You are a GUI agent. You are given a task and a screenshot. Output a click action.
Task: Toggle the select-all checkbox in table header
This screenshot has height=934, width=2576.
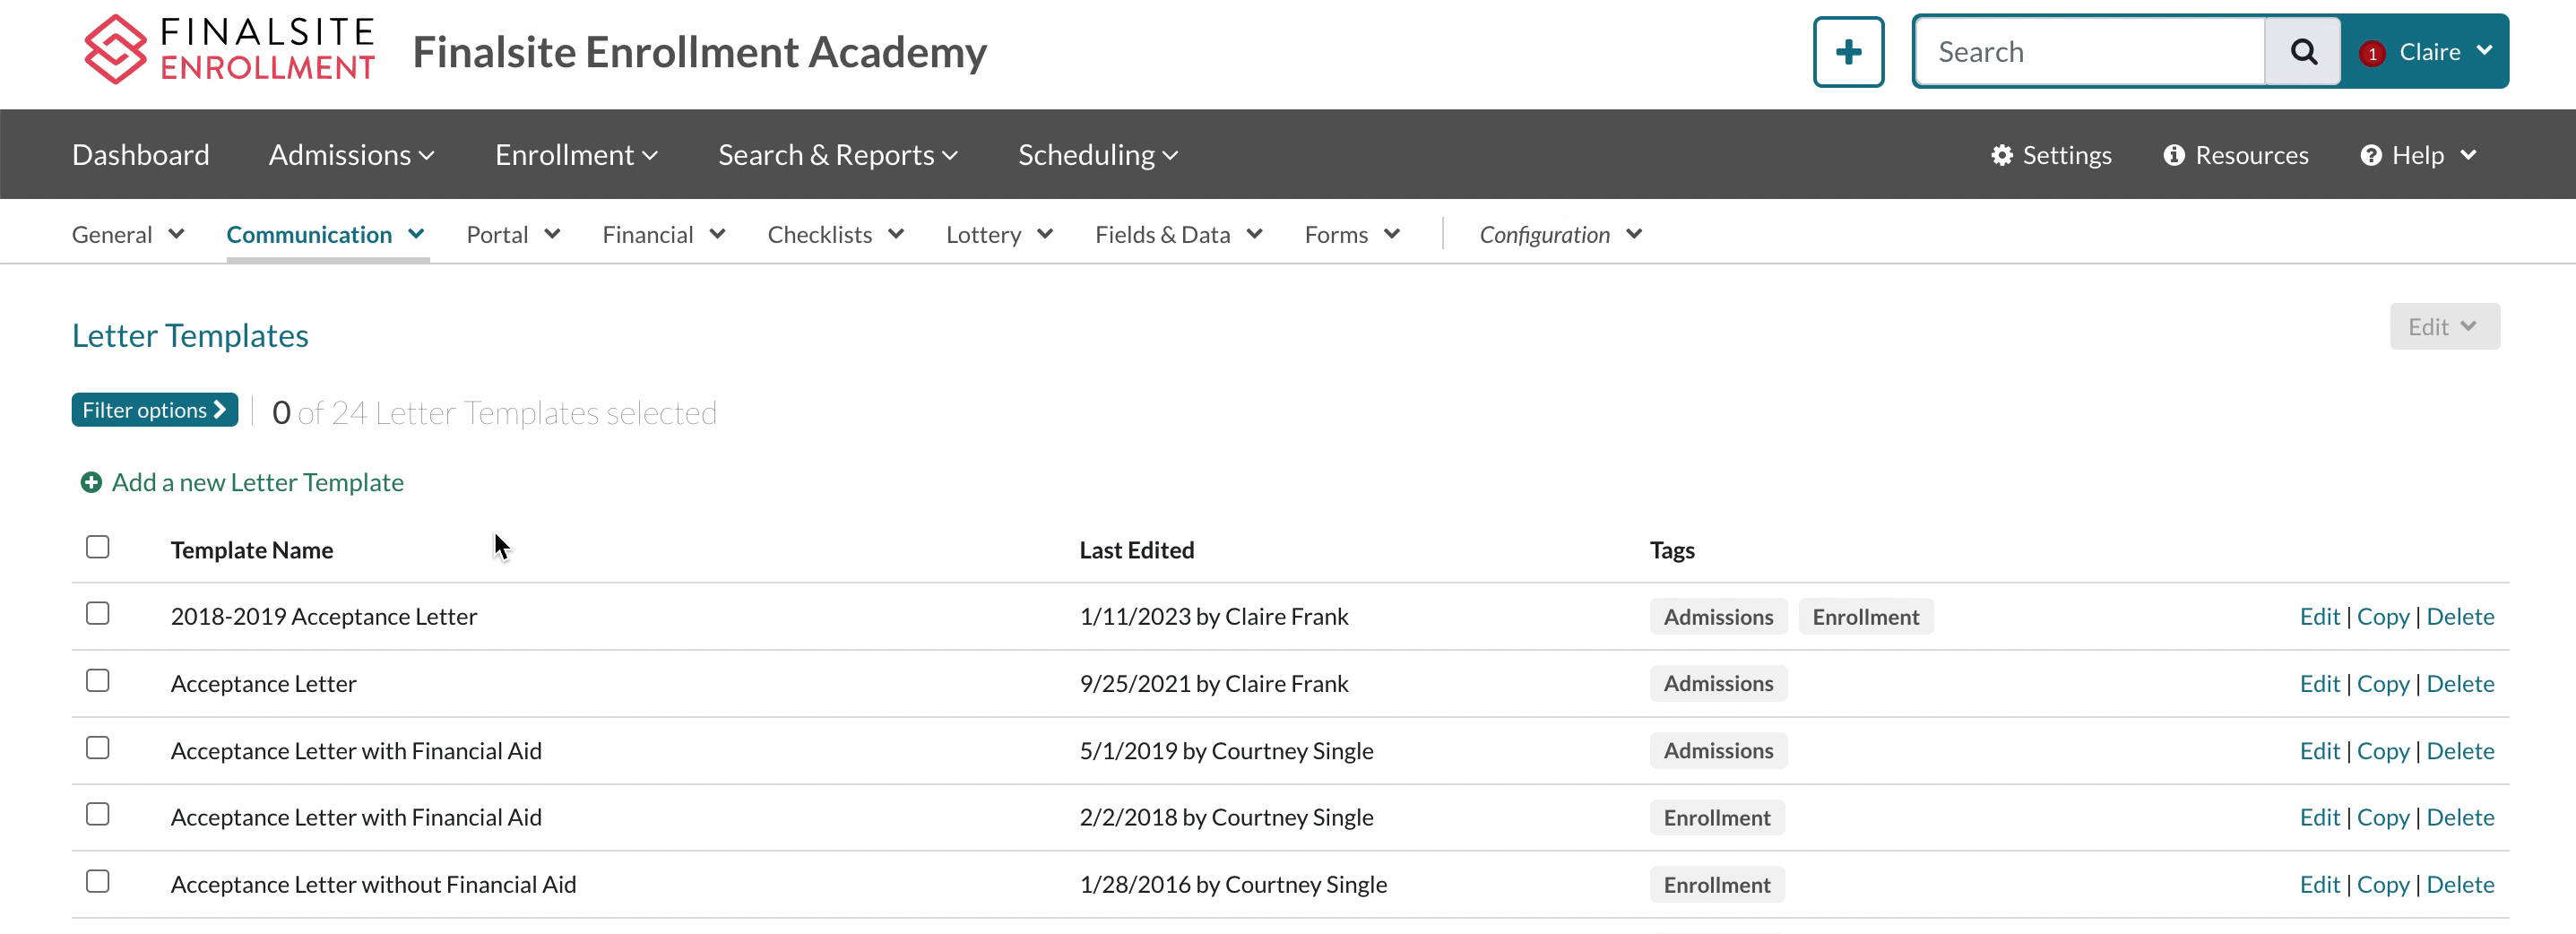click(x=98, y=547)
